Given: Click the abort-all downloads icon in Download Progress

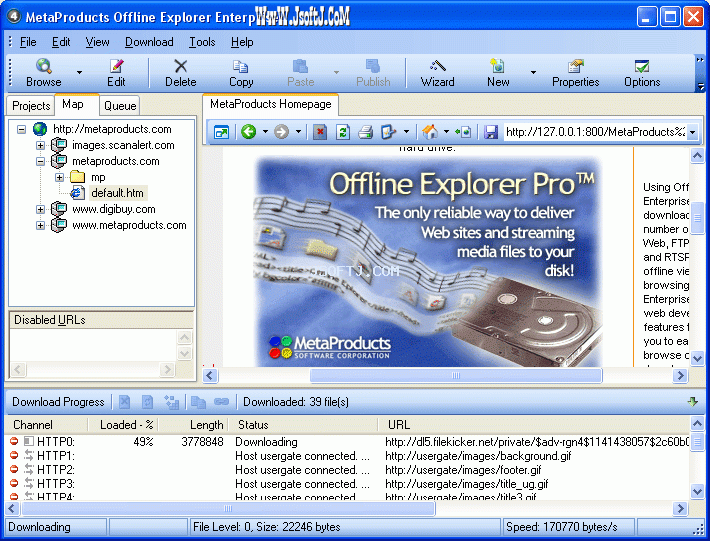Looking at the screenshot, I should 125,402.
